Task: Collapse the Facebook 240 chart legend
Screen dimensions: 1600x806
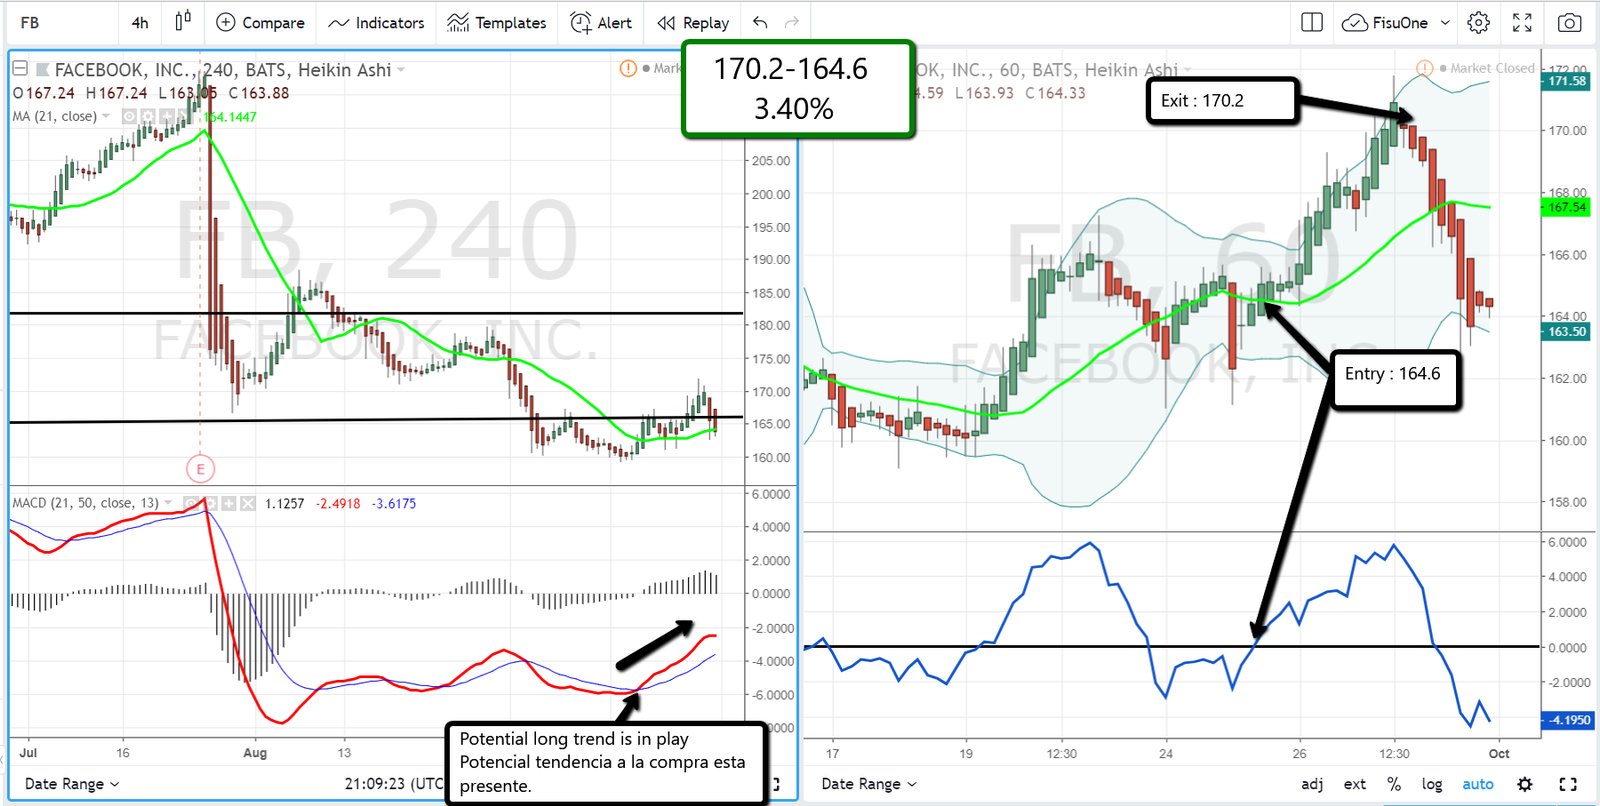Action: [x=20, y=69]
